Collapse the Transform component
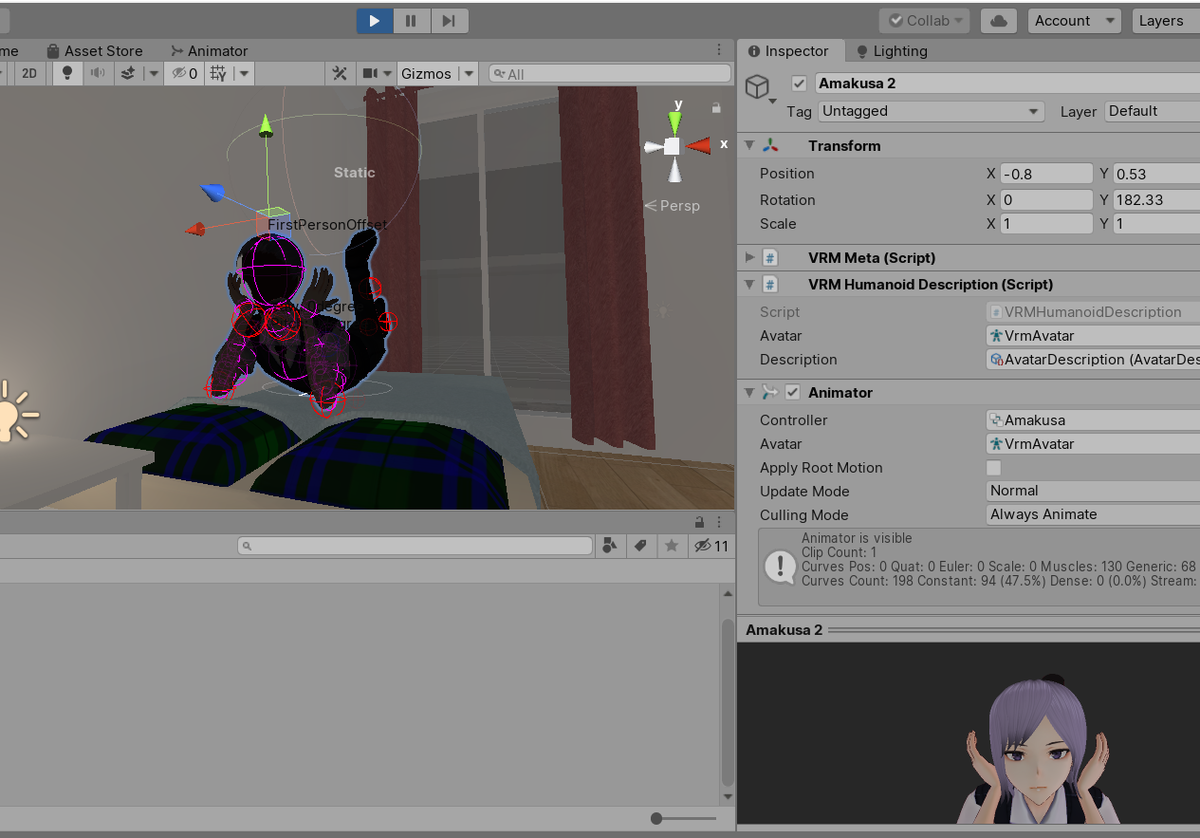The width and height of the screenshot is (1200, 838). 750,145
